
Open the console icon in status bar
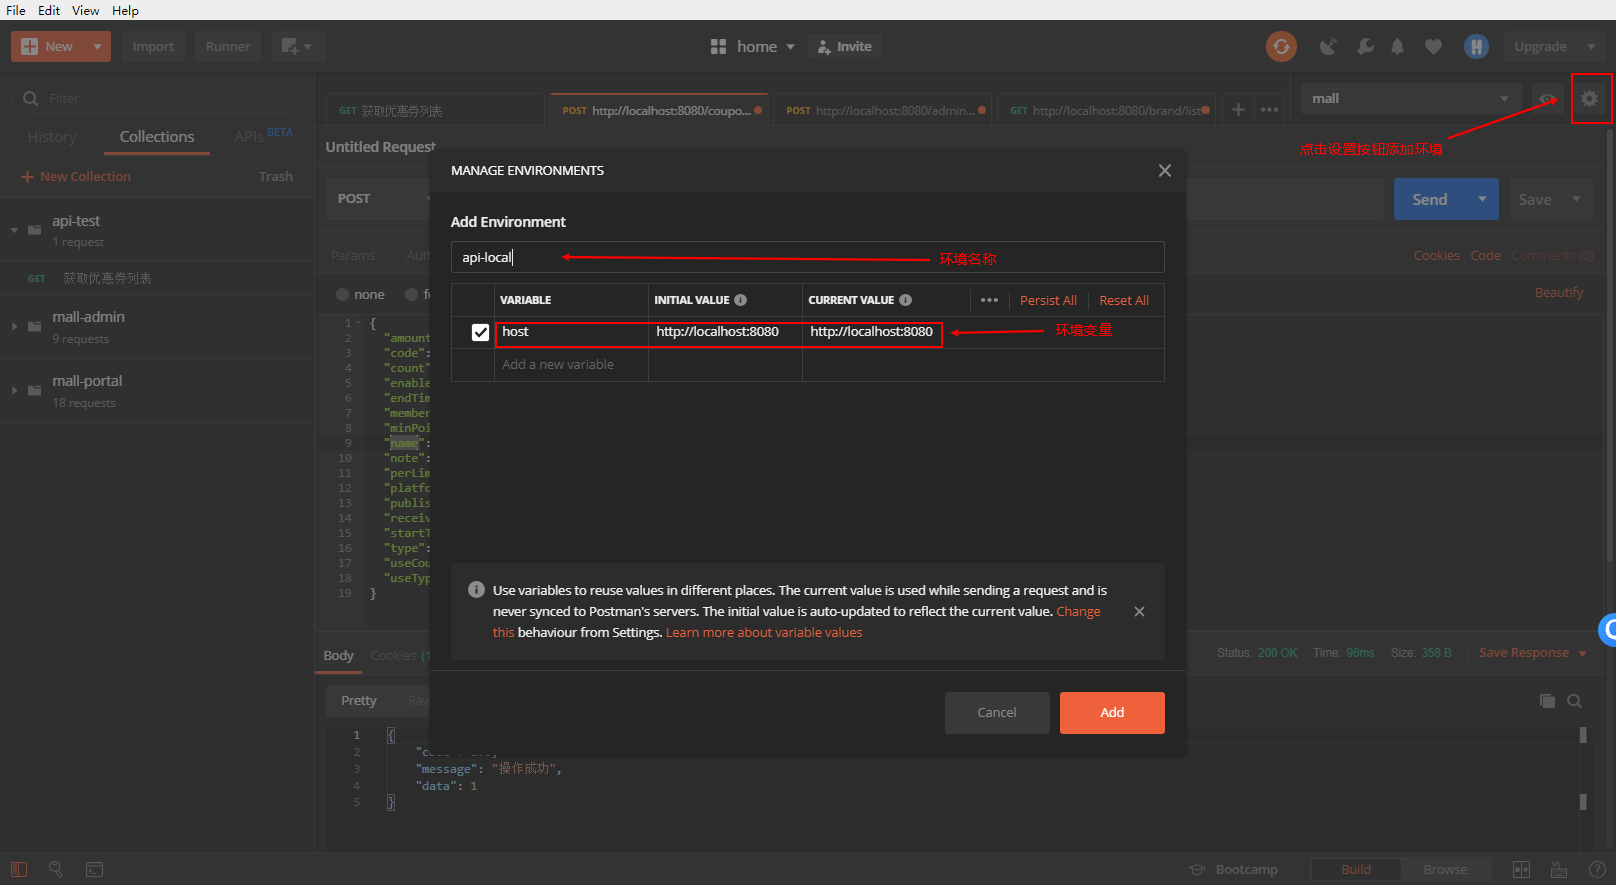coord(94,869)
